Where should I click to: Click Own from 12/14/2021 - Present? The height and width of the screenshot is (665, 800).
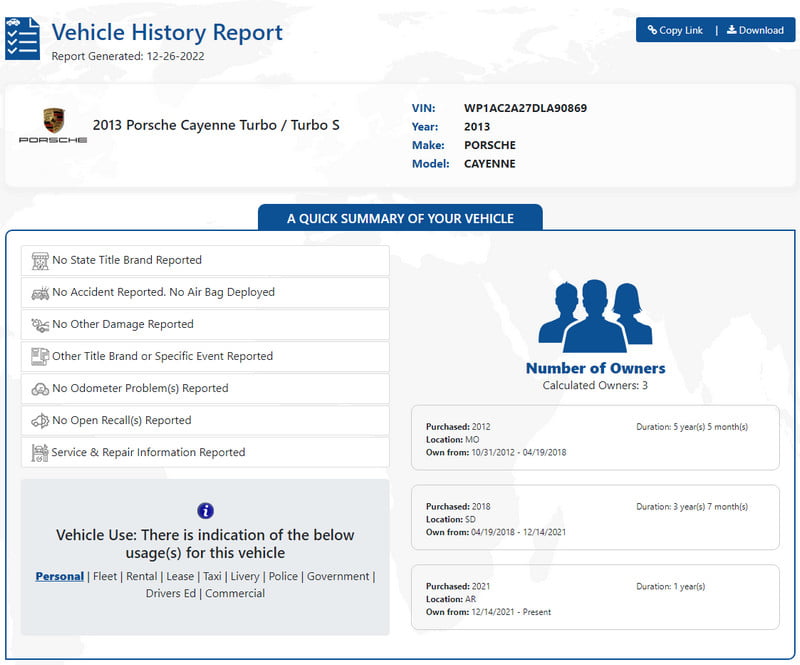pos(489,612)
